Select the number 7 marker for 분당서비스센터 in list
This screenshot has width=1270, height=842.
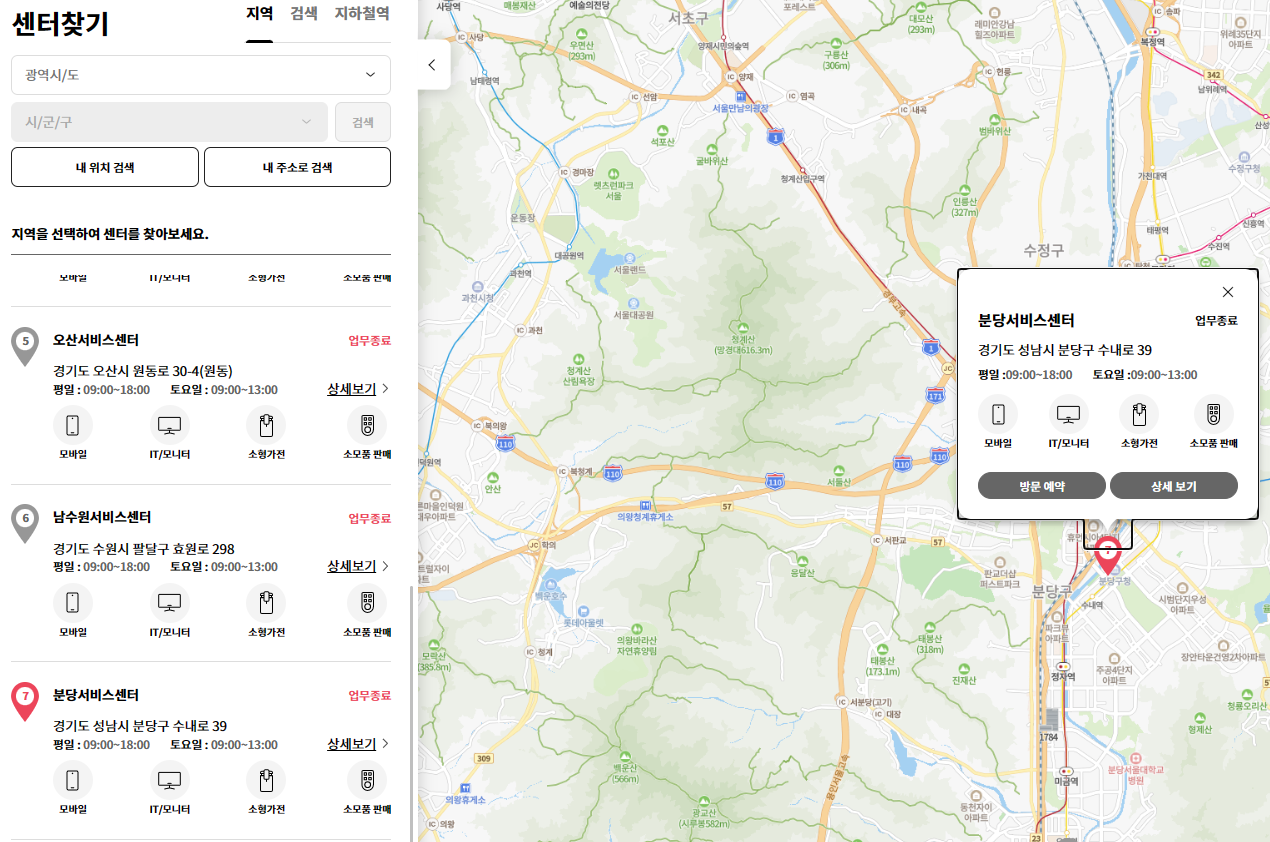(25, 700)
